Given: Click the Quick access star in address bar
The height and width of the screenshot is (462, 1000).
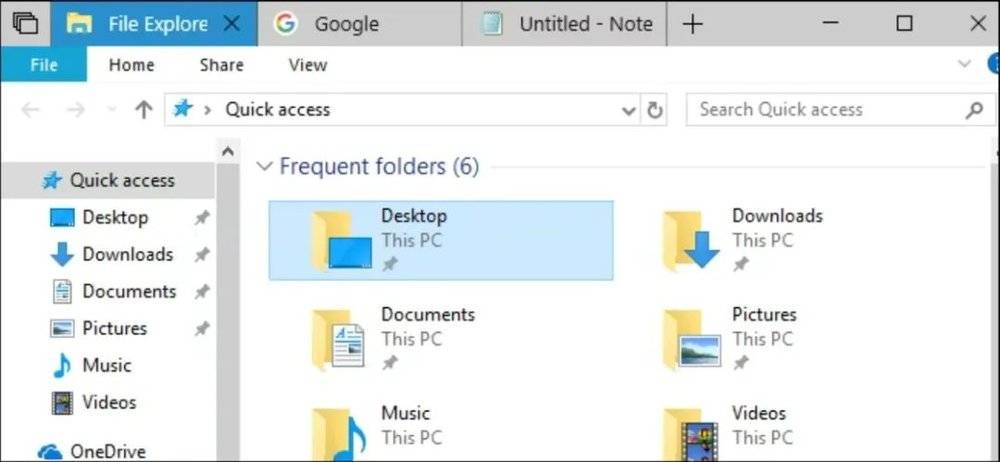Looking at the screenshot, I should 182,109.
